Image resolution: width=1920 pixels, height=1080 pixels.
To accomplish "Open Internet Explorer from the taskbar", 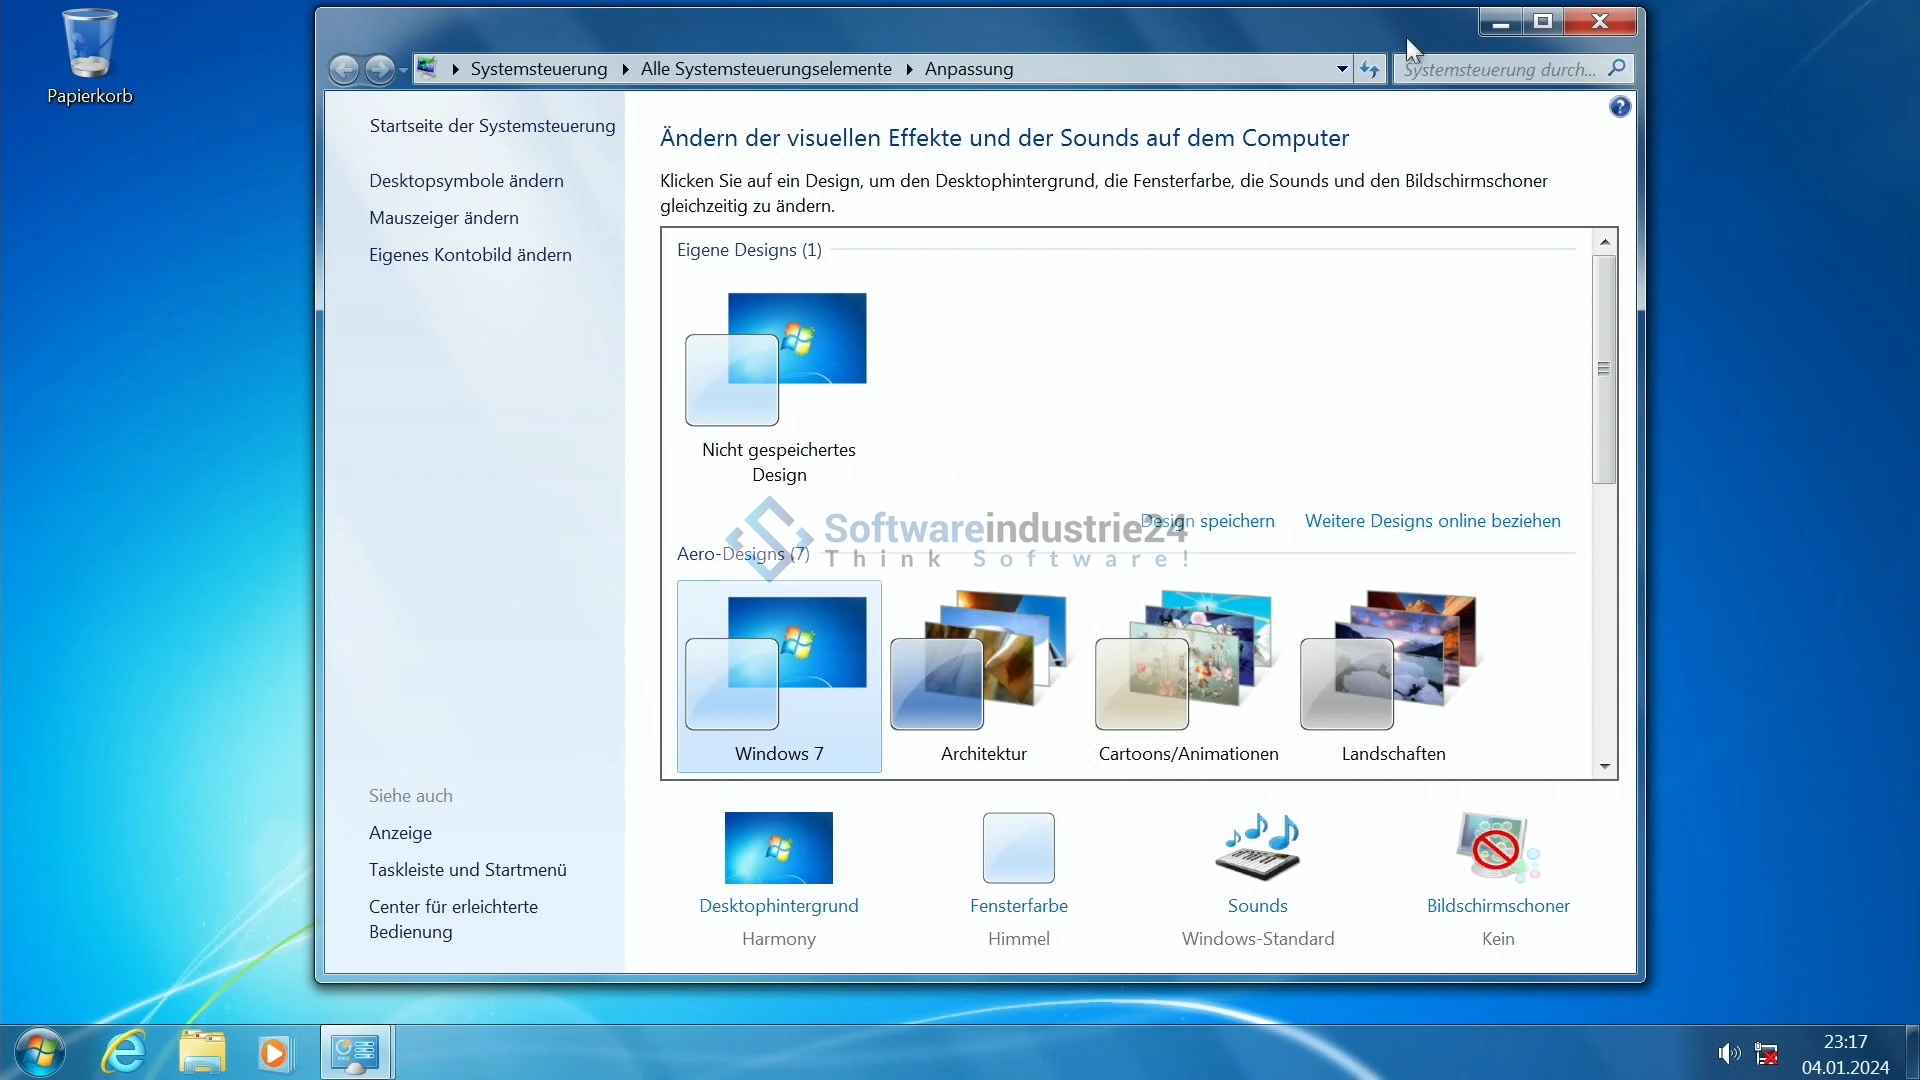I will point(124,1053).
